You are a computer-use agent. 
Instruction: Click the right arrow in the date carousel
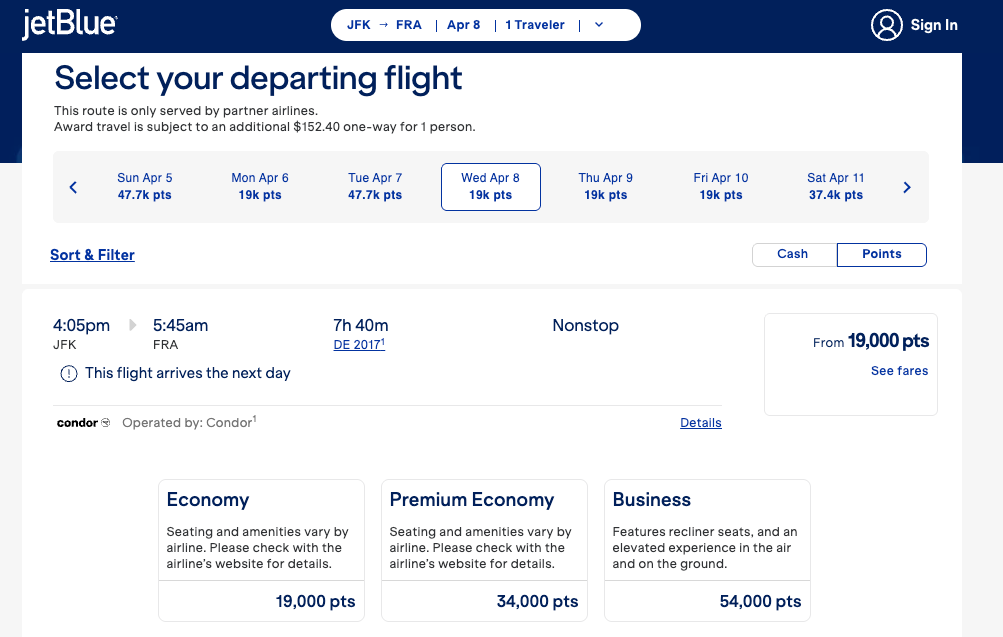(x=907, y=186)
